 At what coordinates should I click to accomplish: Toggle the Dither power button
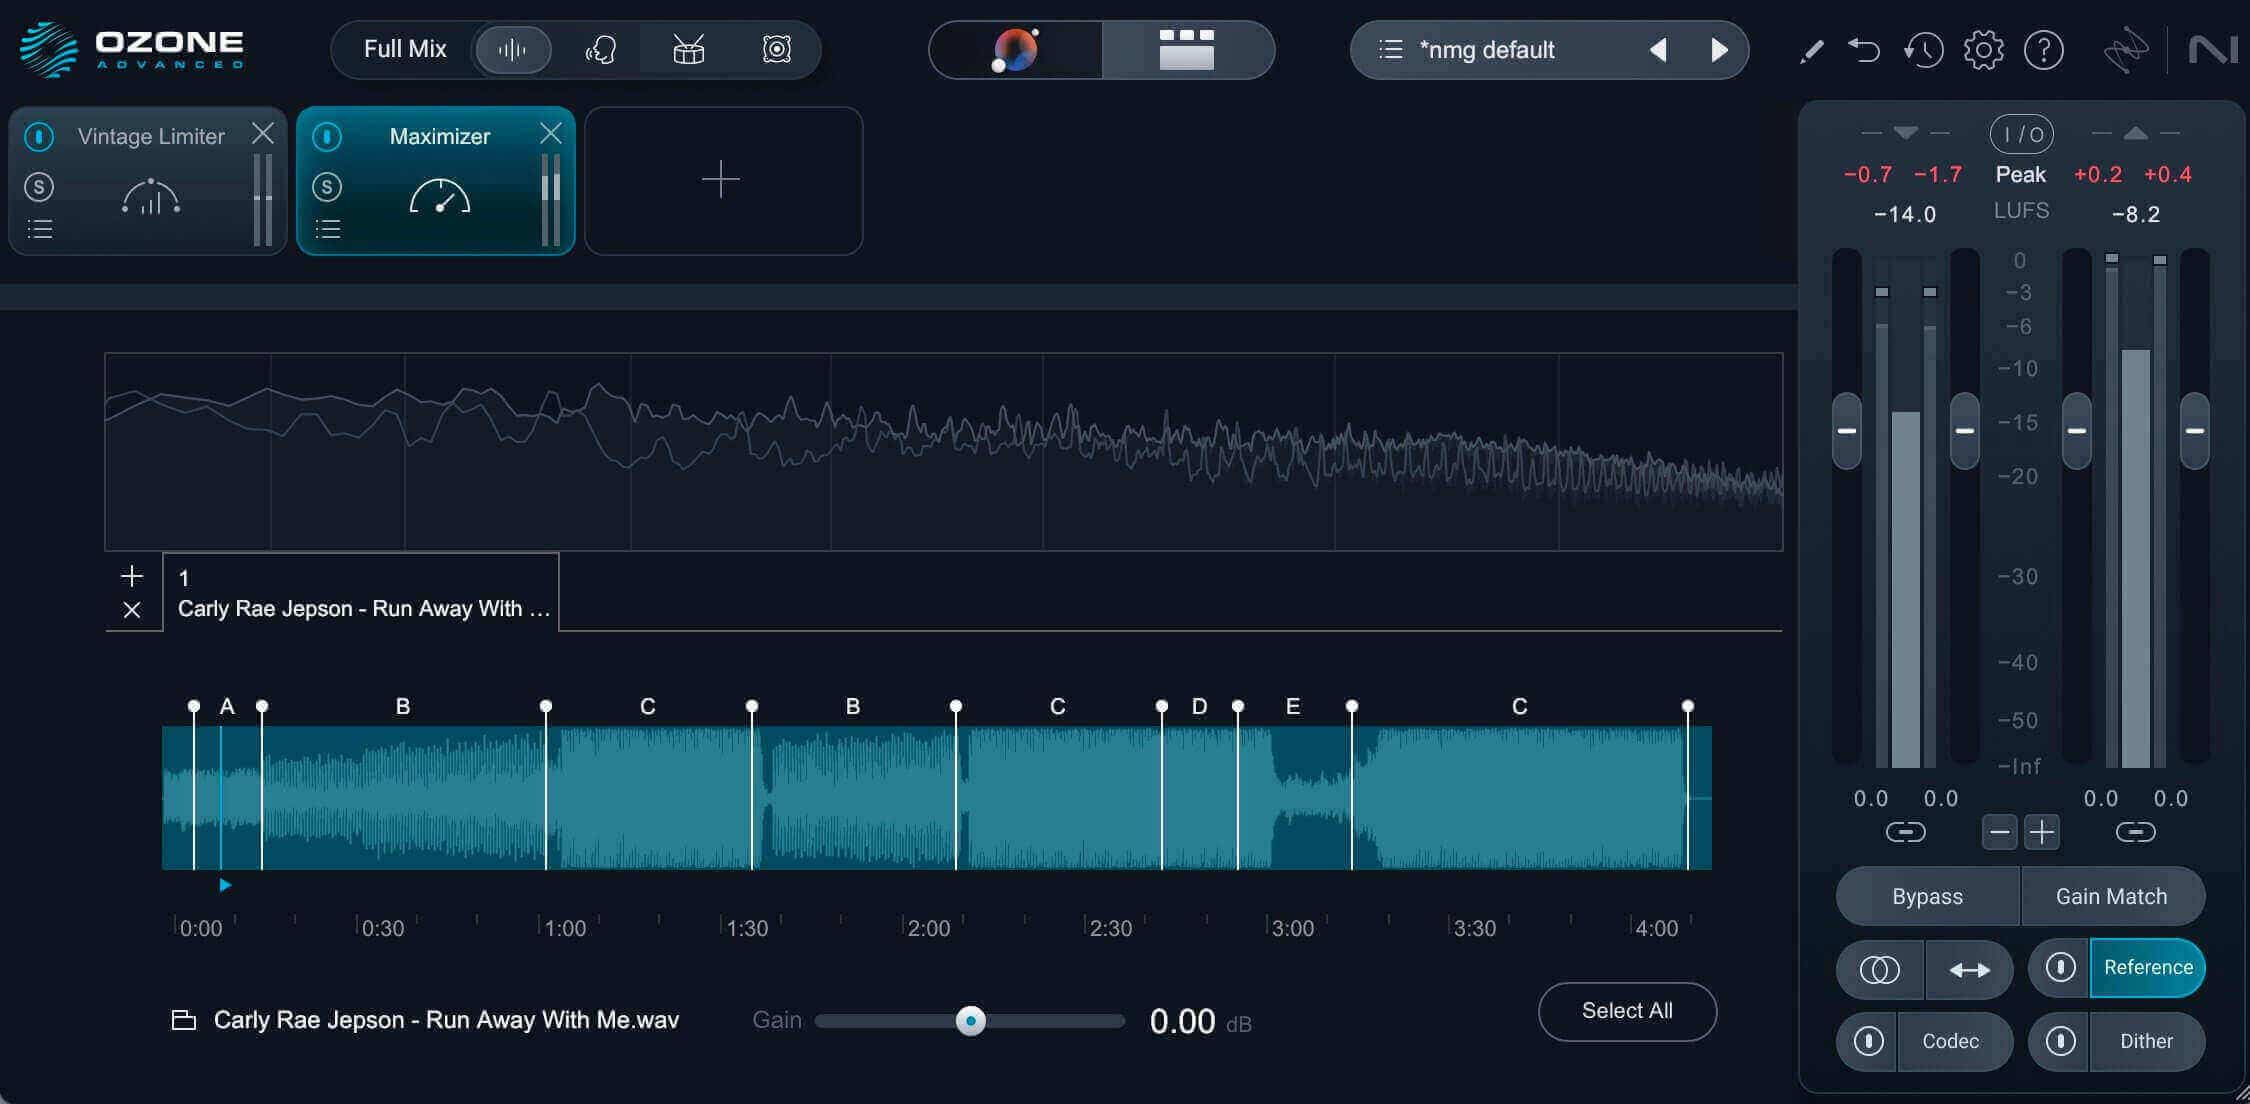[x=2060, y=1041]
